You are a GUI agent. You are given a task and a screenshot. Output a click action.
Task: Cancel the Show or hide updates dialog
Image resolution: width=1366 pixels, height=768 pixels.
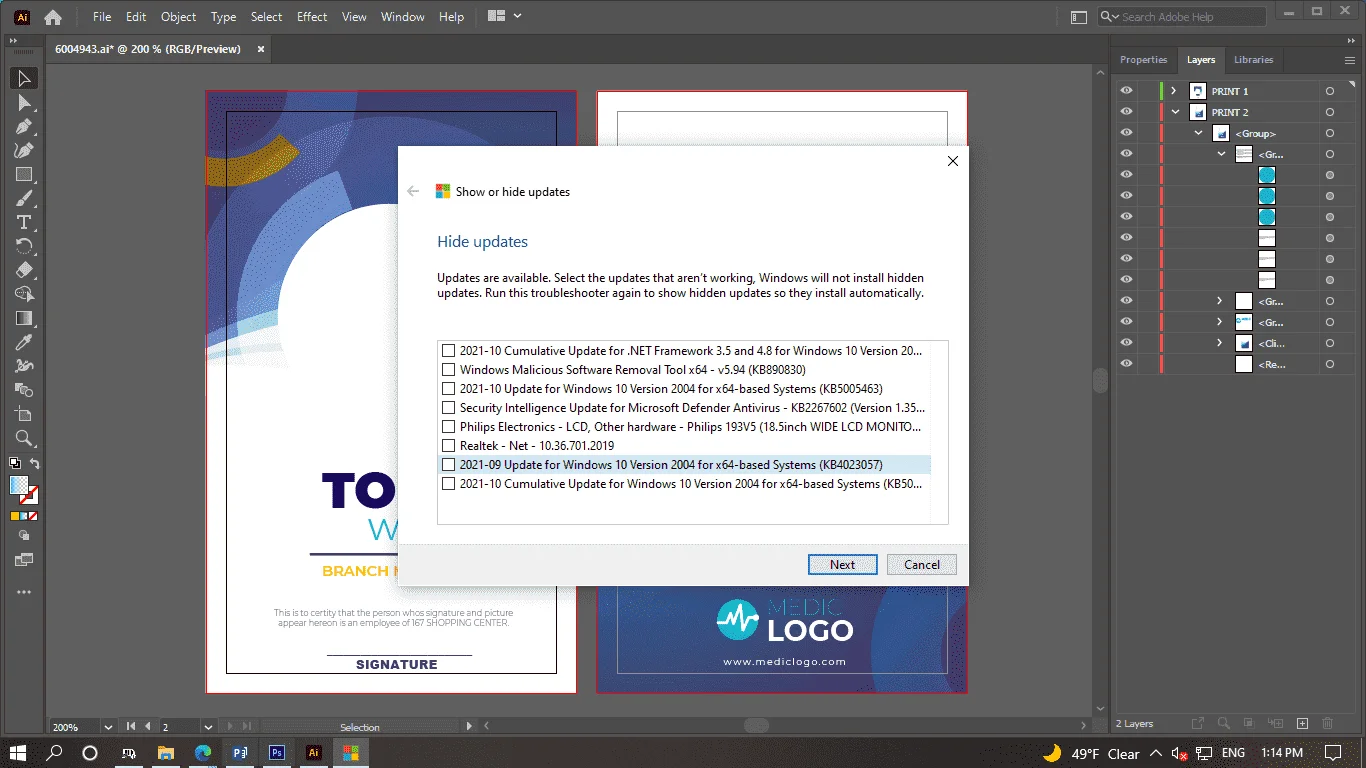tap(922, 565)
